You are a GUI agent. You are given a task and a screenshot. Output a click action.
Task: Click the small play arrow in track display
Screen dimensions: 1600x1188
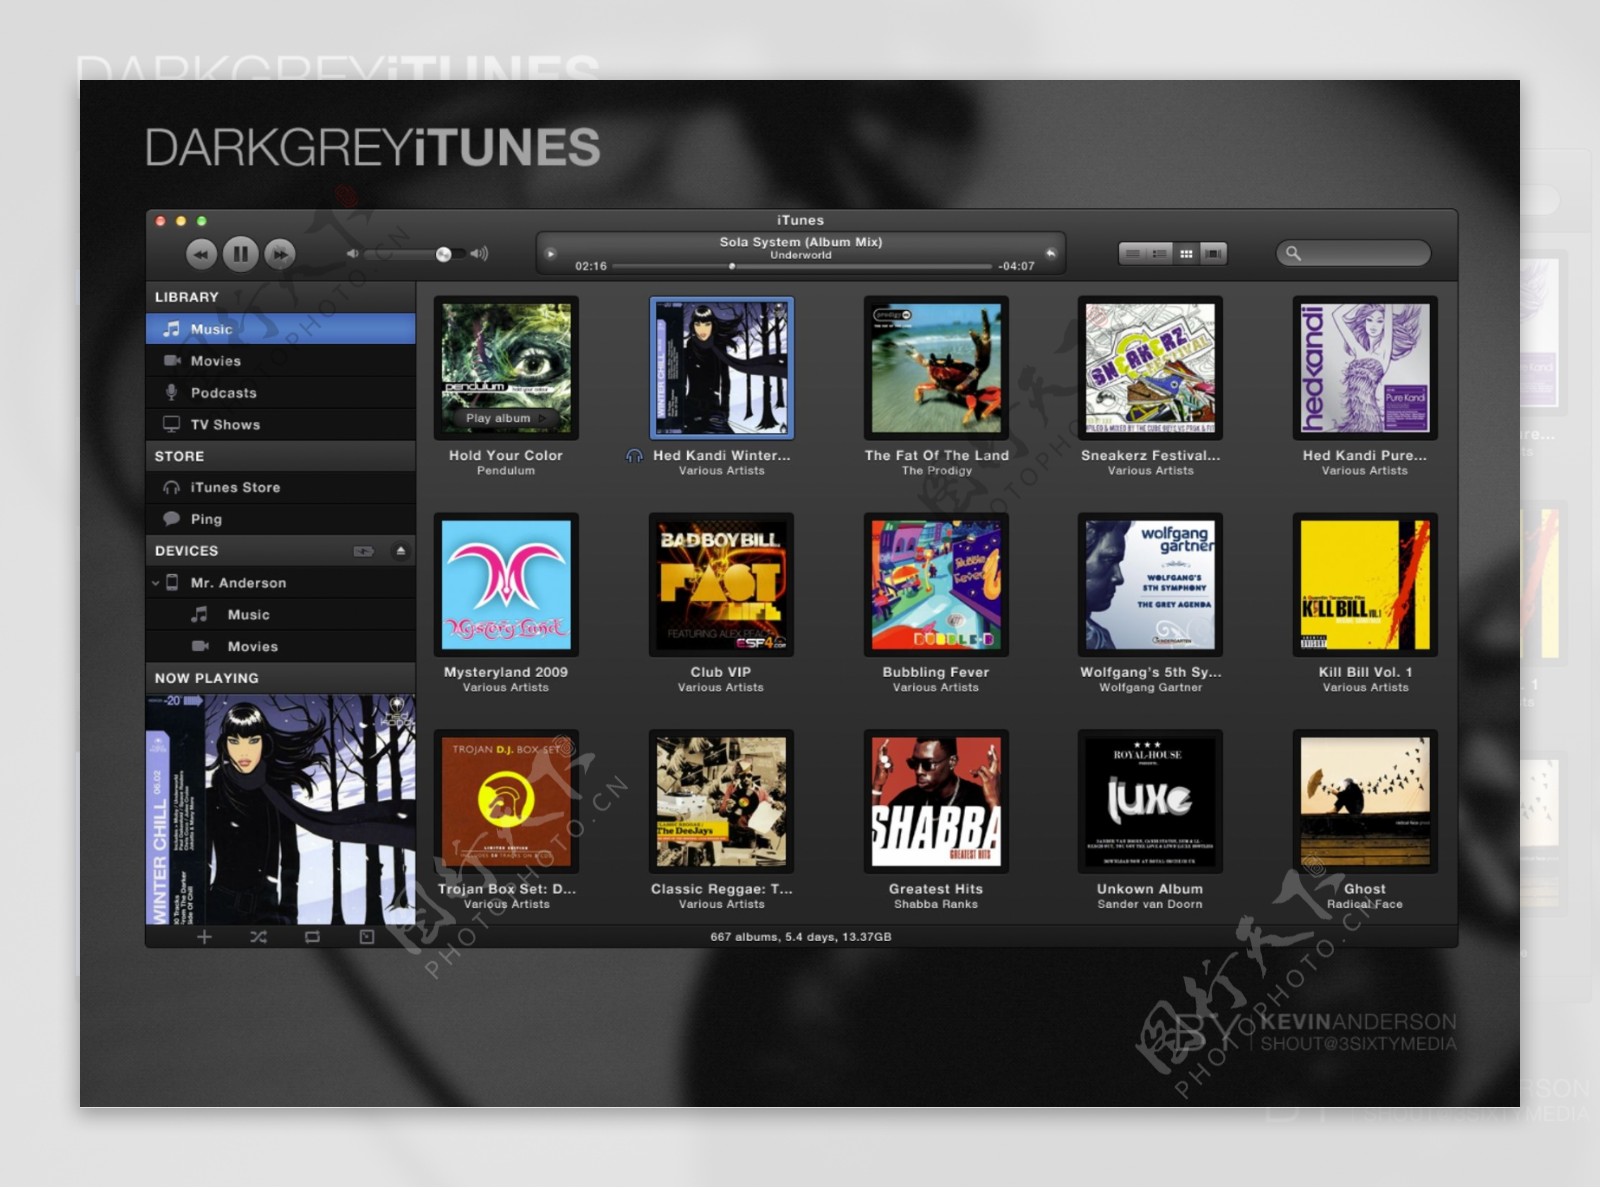click(x=550, y=253)
